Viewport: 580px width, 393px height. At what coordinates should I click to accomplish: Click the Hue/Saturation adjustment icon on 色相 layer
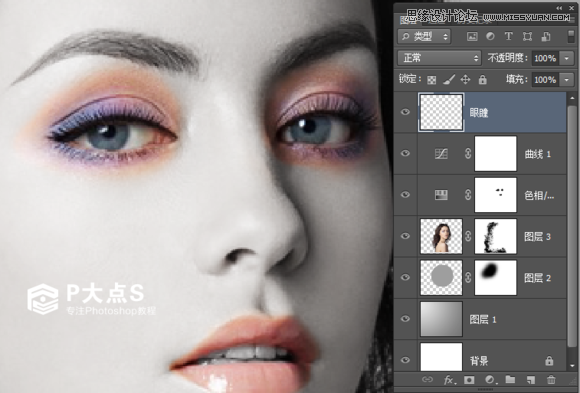(x=441, y=195)
